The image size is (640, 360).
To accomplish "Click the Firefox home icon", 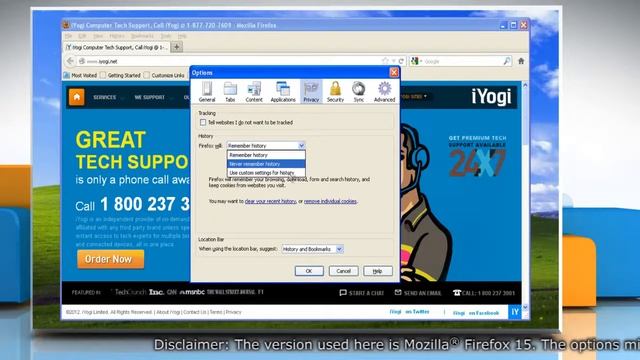I will tap(521, 61).
